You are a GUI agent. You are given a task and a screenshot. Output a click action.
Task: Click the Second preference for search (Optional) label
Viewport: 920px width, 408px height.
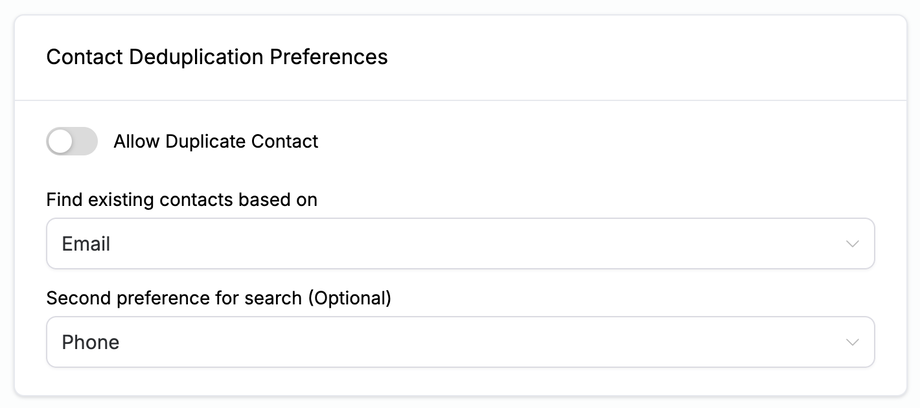(219, 298)
